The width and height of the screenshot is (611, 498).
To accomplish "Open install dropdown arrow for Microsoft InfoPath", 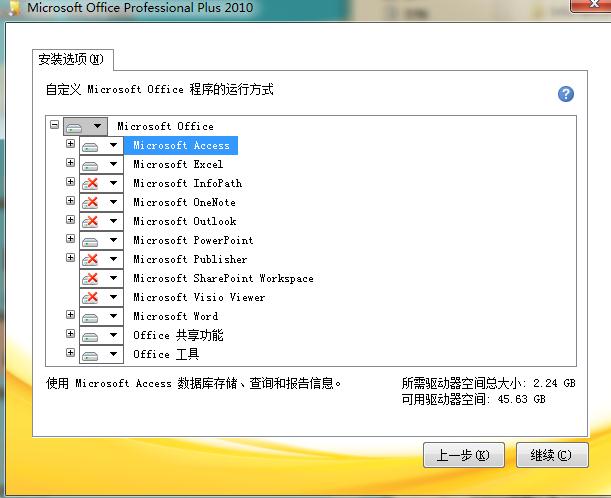I will coord(113,183).
